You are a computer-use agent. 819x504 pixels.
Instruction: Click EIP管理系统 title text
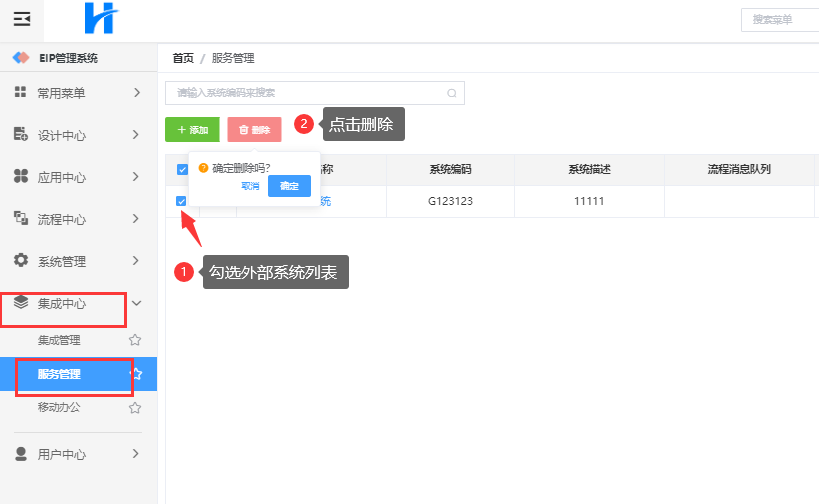tap(68, 58)
